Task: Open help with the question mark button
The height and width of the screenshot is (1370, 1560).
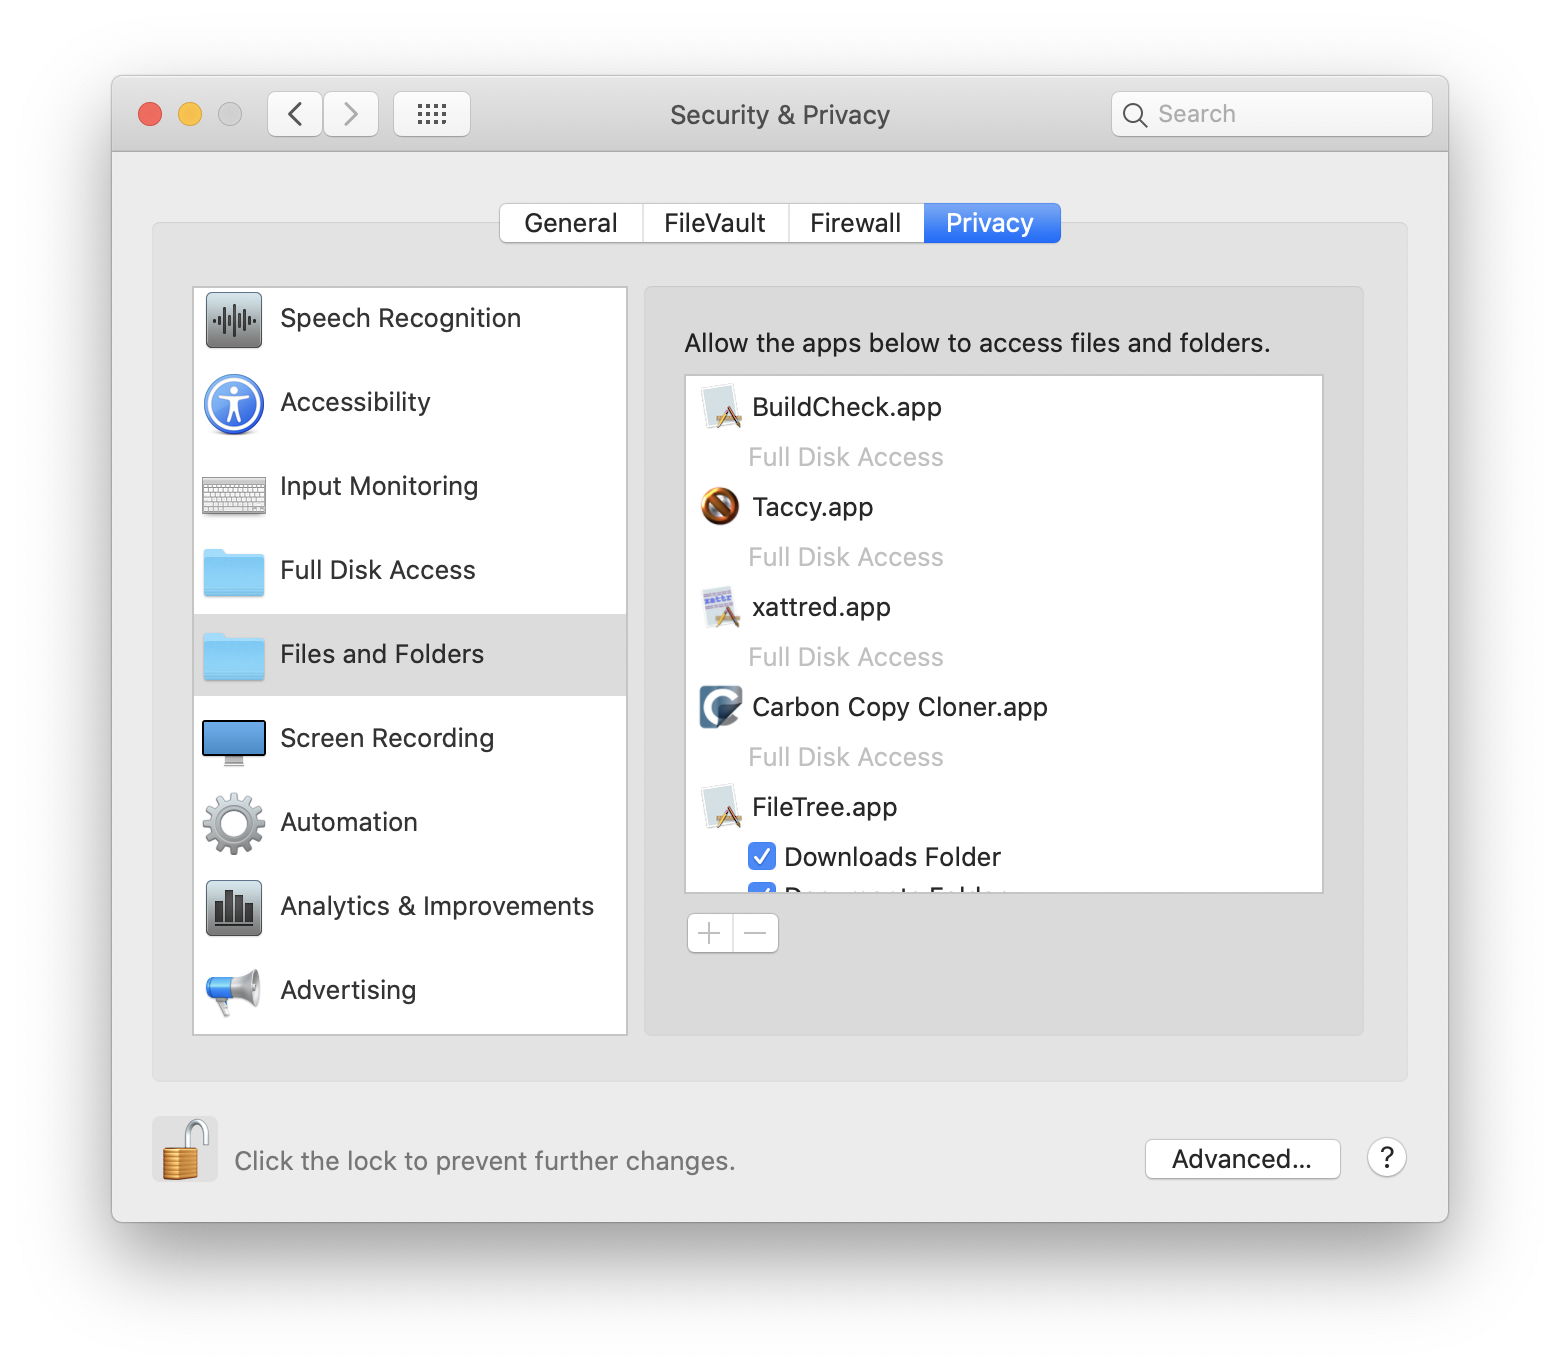Action: coord(1386,1158)
